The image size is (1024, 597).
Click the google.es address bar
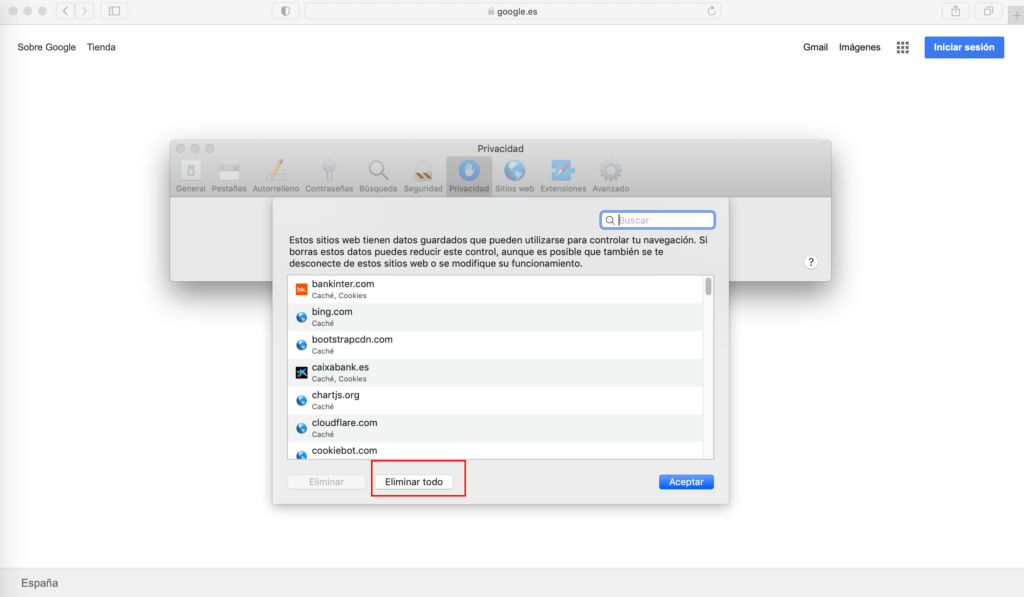tap(513, 11)
